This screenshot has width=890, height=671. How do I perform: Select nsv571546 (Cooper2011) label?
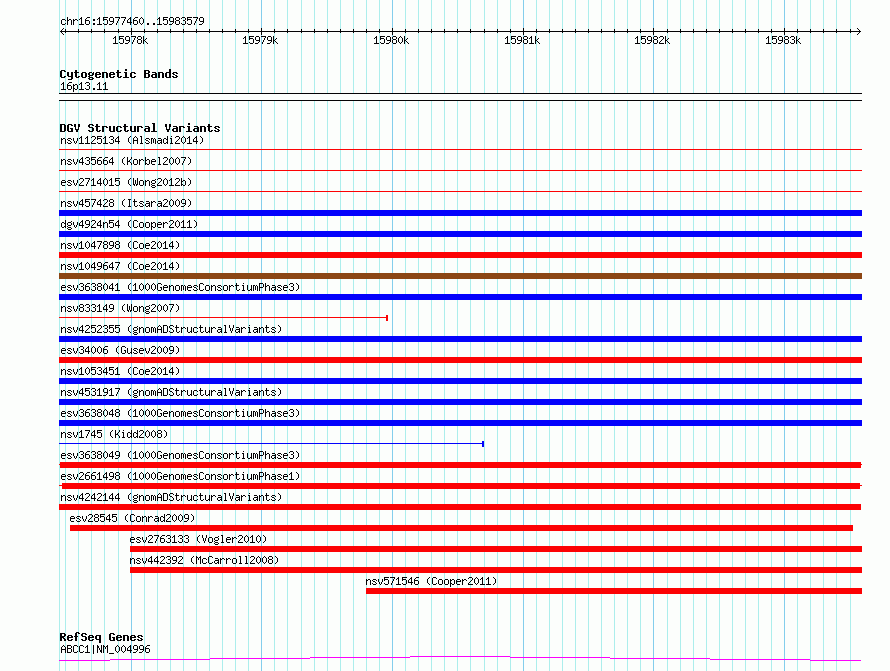(431, 581)
